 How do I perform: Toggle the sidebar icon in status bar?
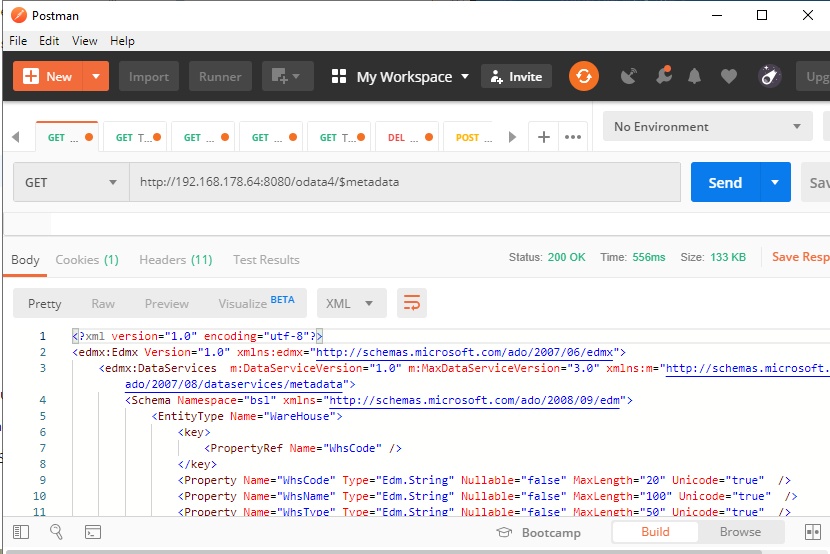pos(21,532)
